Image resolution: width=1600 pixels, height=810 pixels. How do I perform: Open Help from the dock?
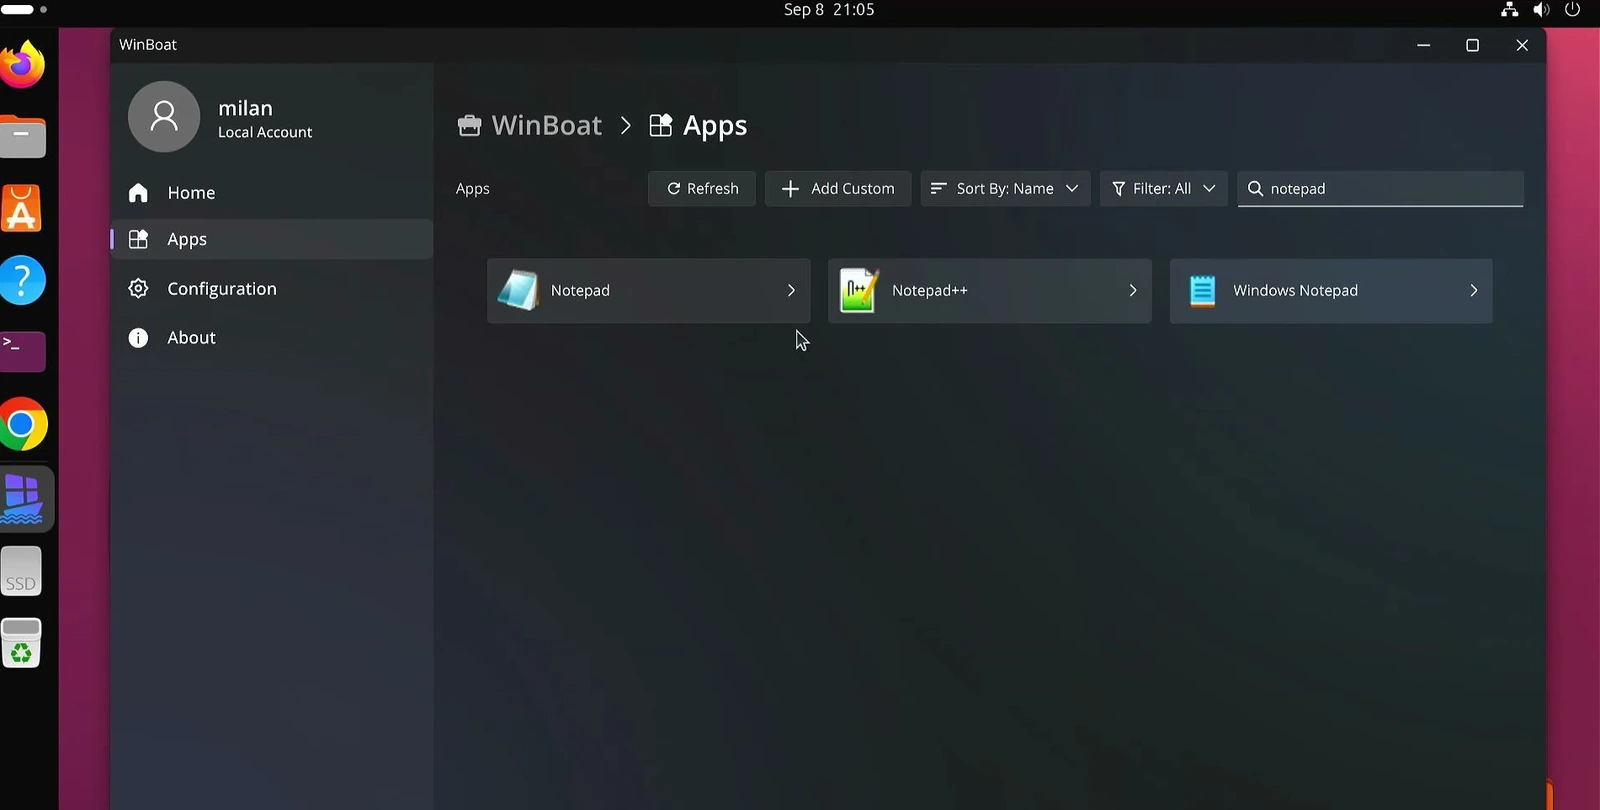[x=22, y=280]
